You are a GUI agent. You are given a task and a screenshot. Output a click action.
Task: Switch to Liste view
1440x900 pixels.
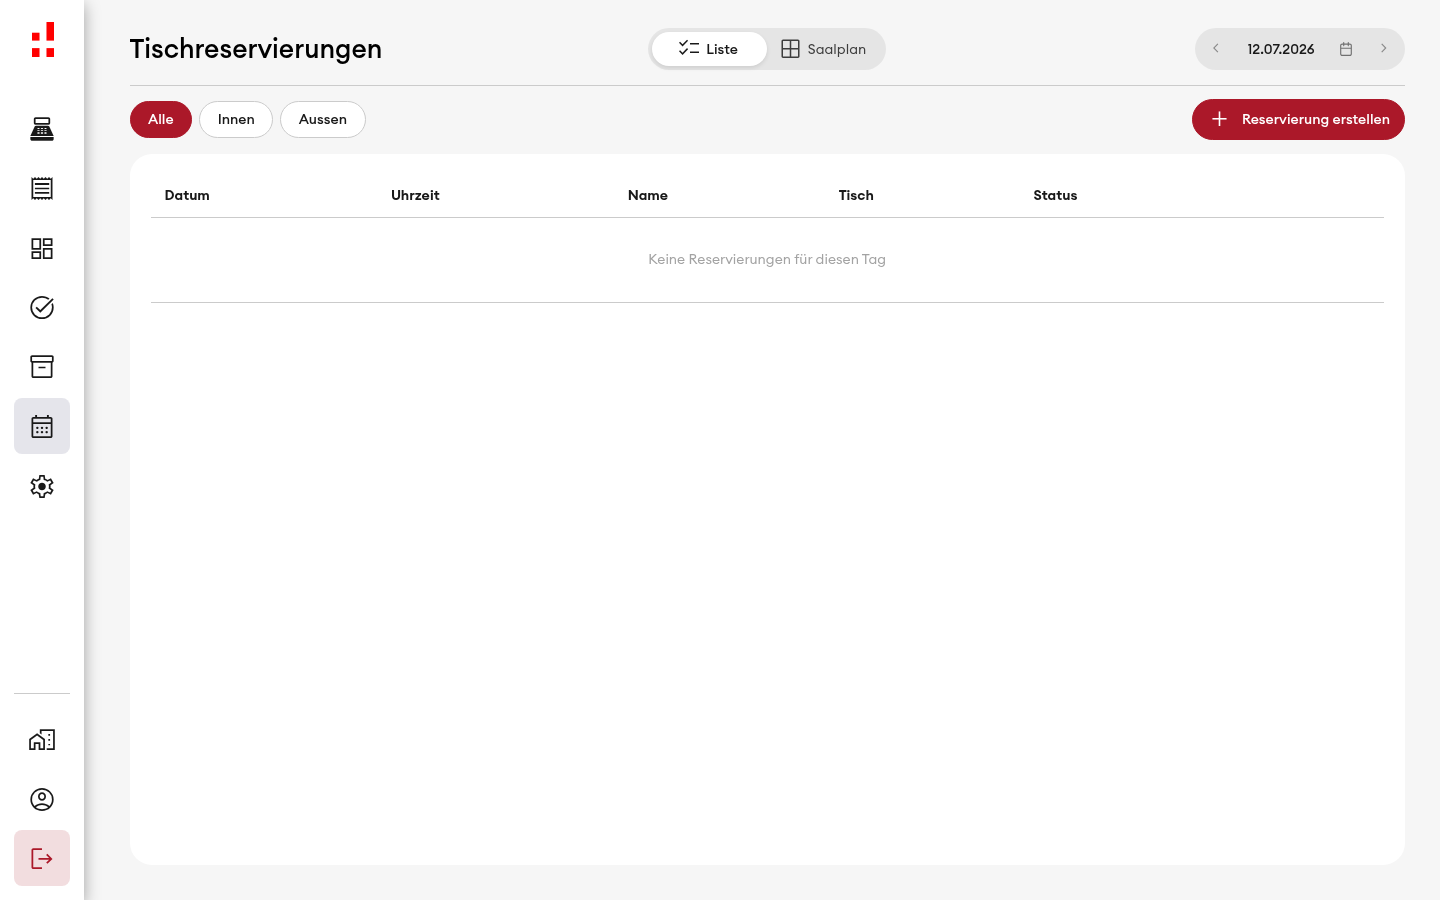click(x=709, y=49)
